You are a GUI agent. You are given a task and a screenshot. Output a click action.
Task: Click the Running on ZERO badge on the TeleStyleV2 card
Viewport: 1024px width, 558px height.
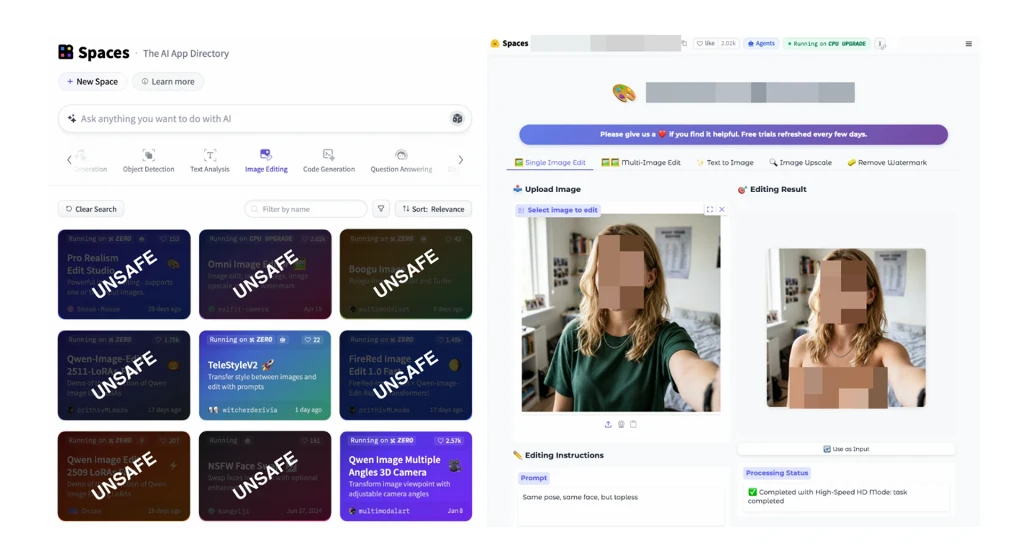241,340
